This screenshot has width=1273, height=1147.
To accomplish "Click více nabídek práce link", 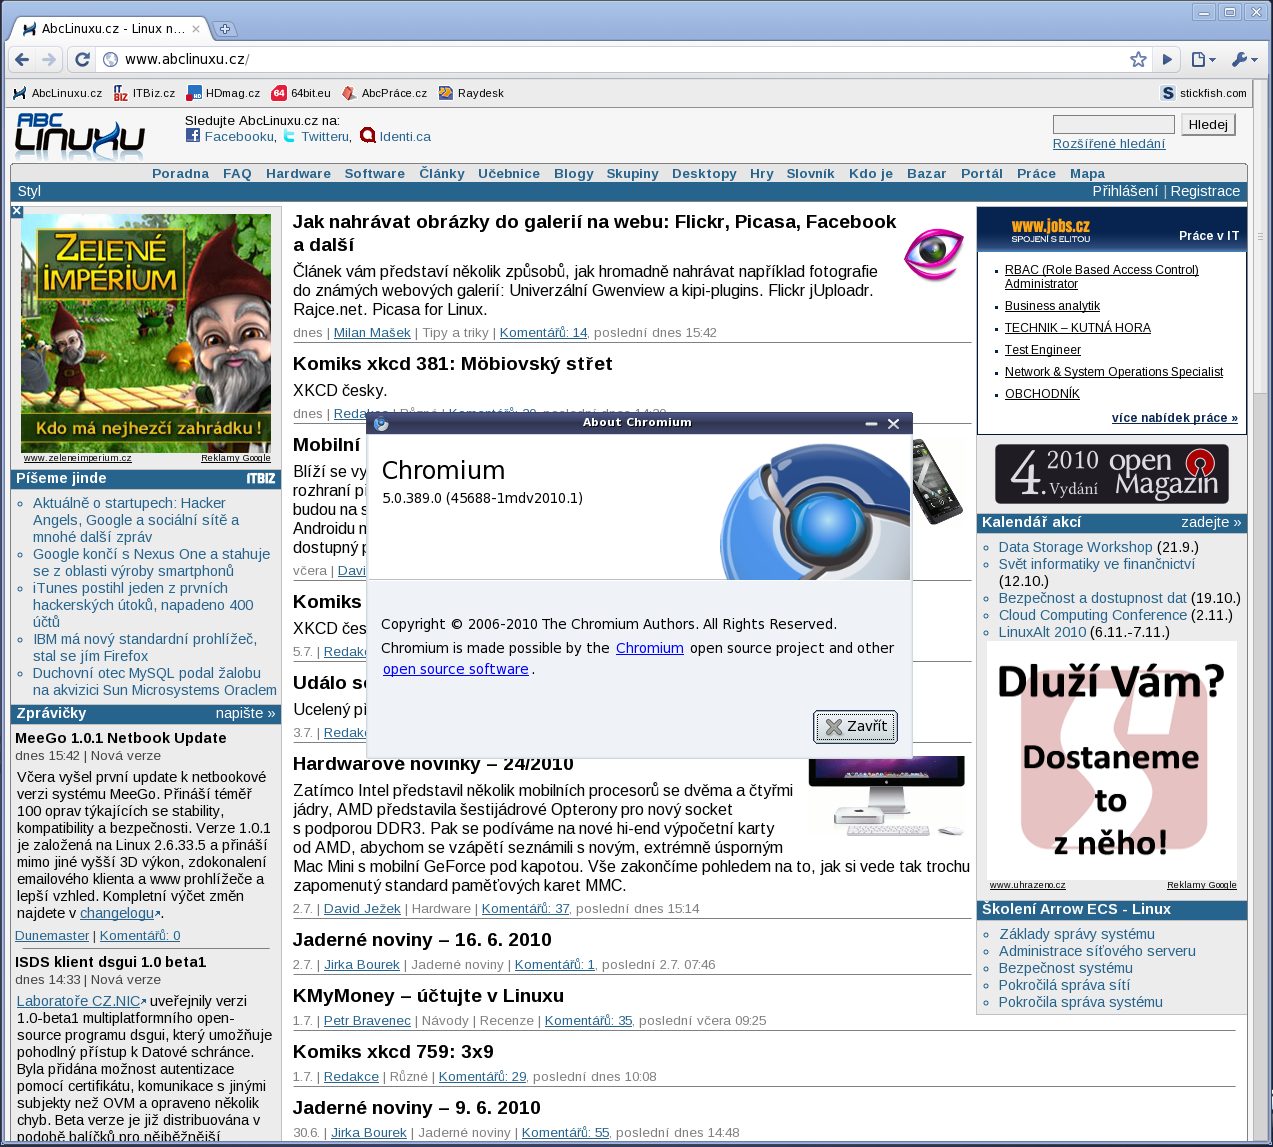I will pos(1175,418).
